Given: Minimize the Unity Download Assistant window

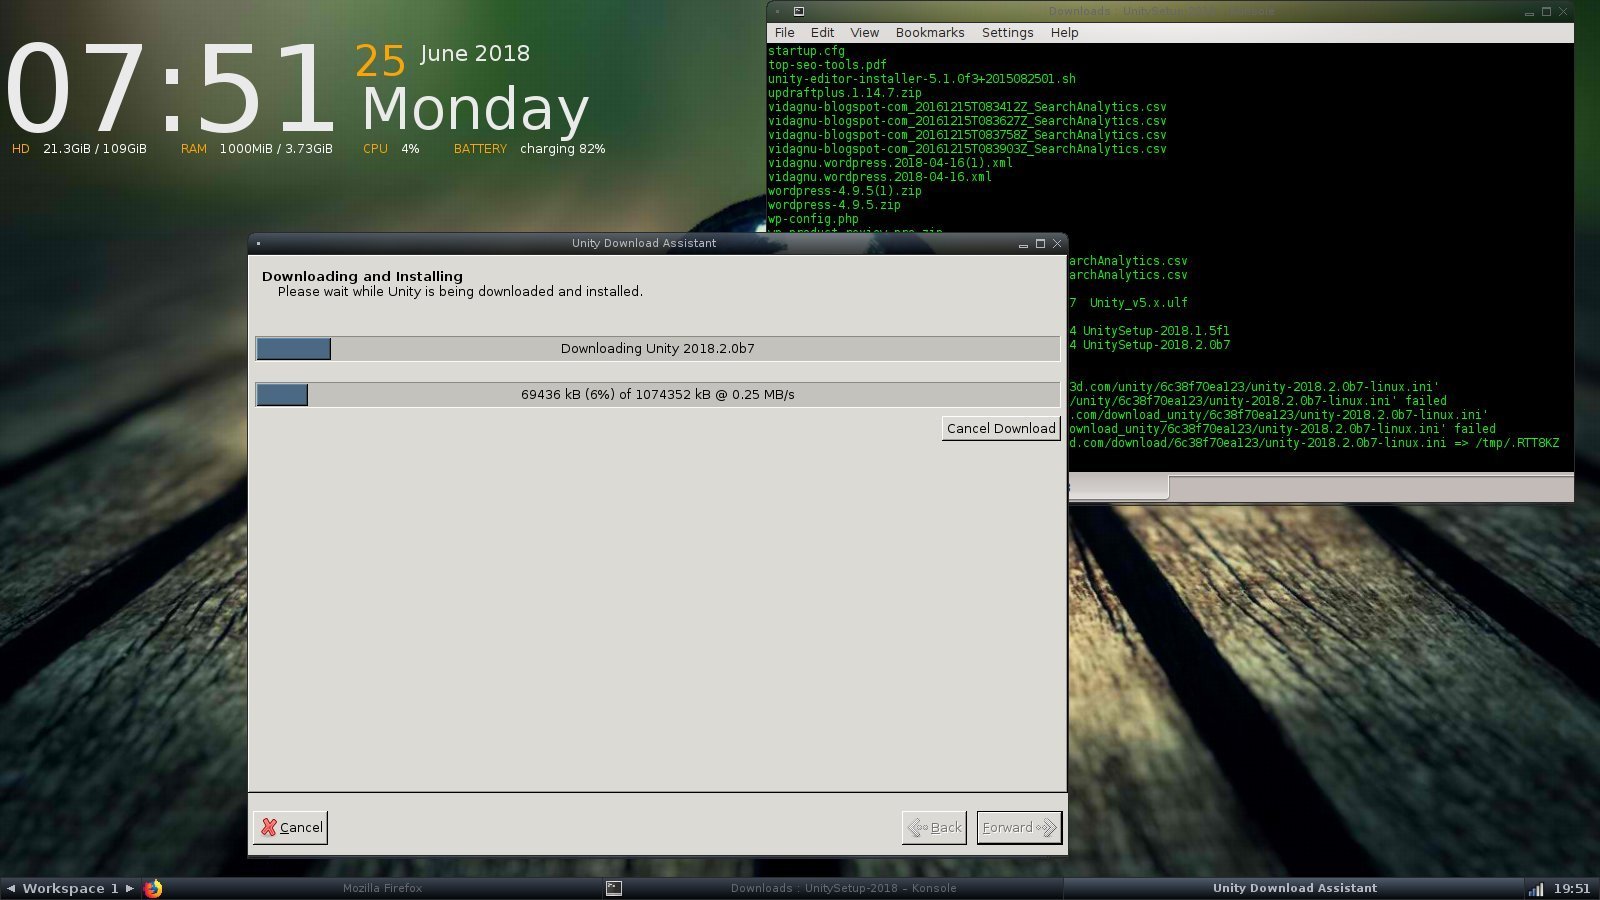Looking at the screenshot, I should (x=1023, y=244).
